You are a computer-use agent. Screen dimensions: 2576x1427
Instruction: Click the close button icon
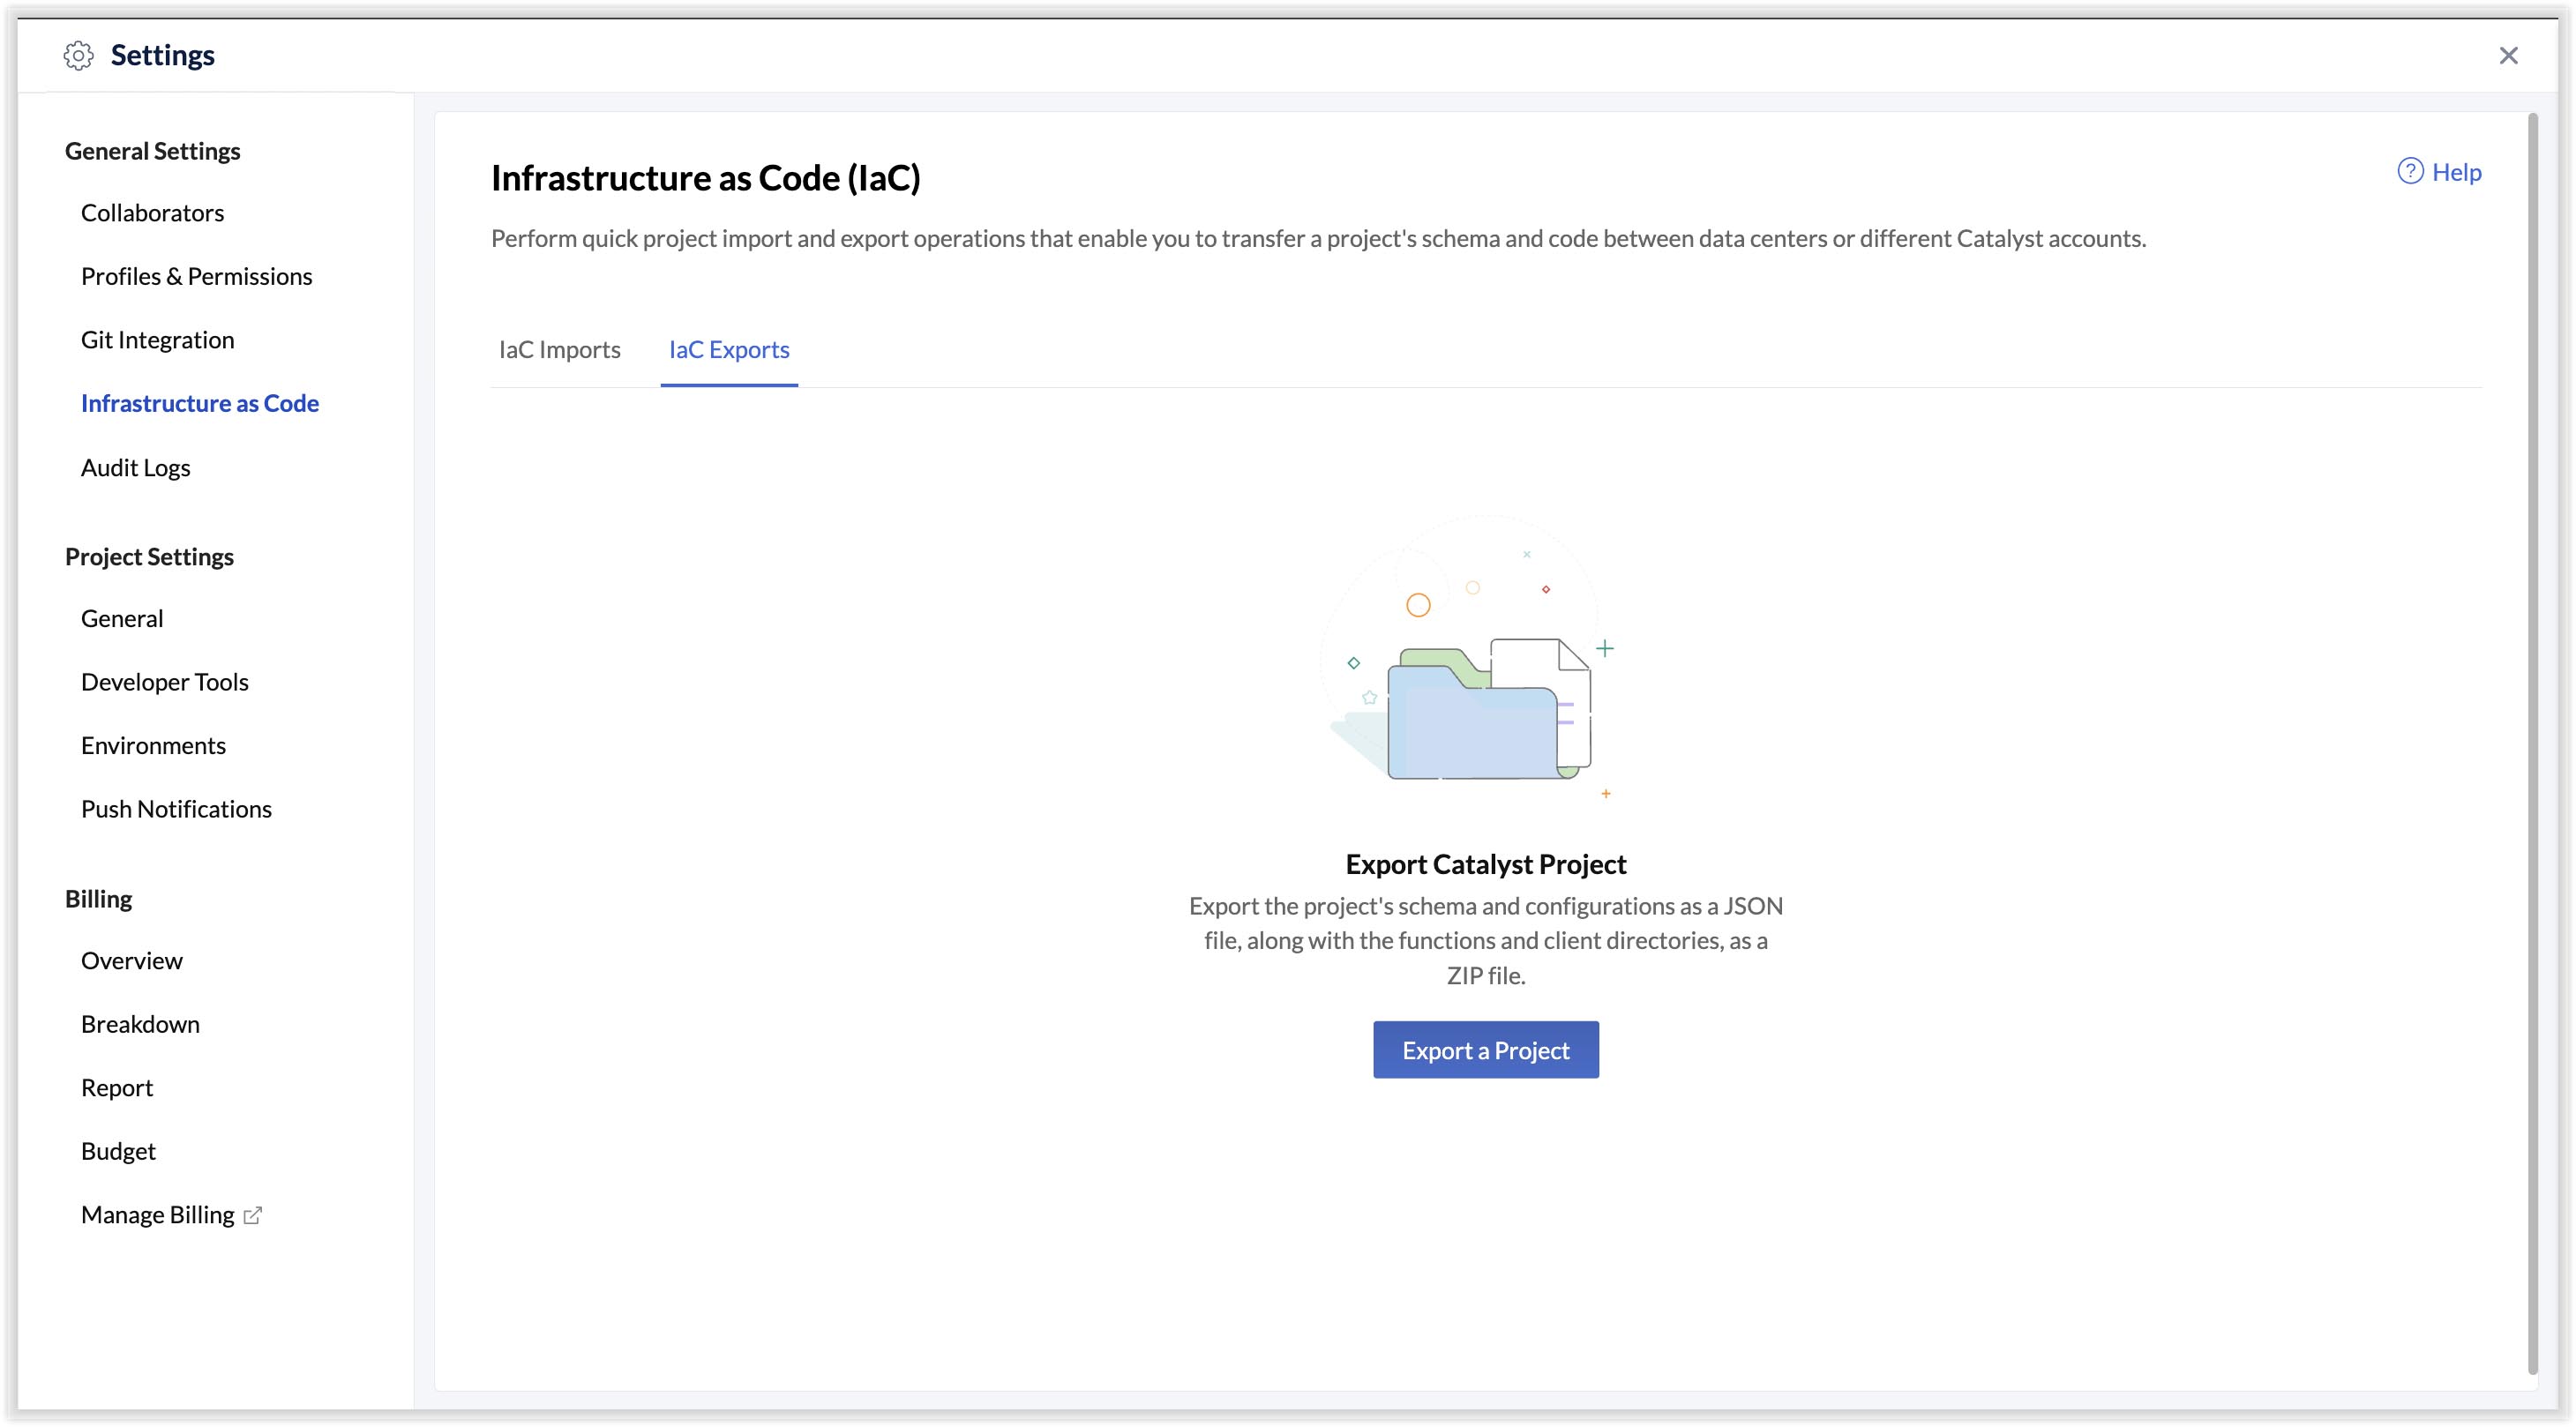pyautogui.click(x=2509, y=55)
